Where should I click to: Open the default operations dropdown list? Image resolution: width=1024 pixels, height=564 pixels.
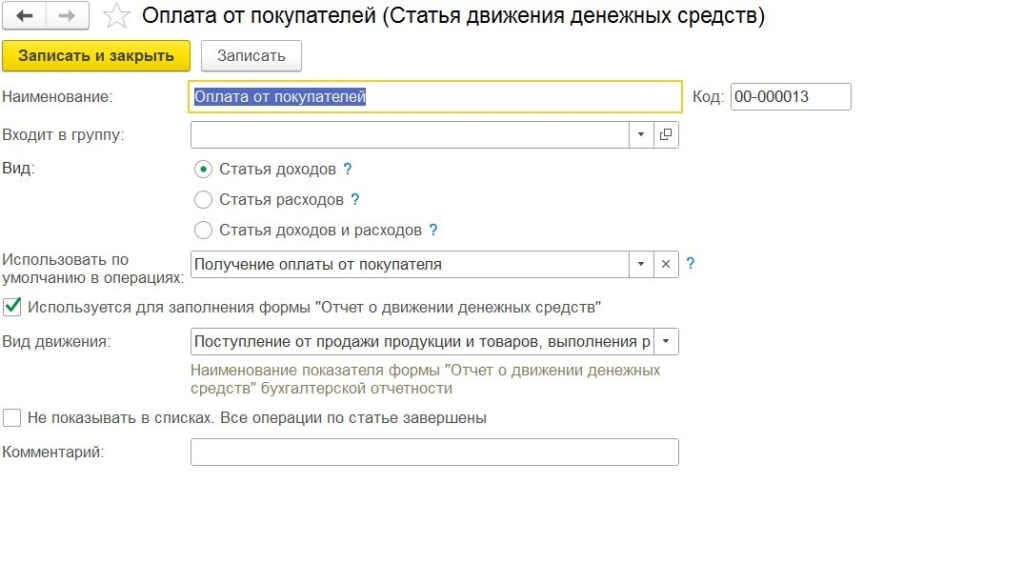[641, 264]
